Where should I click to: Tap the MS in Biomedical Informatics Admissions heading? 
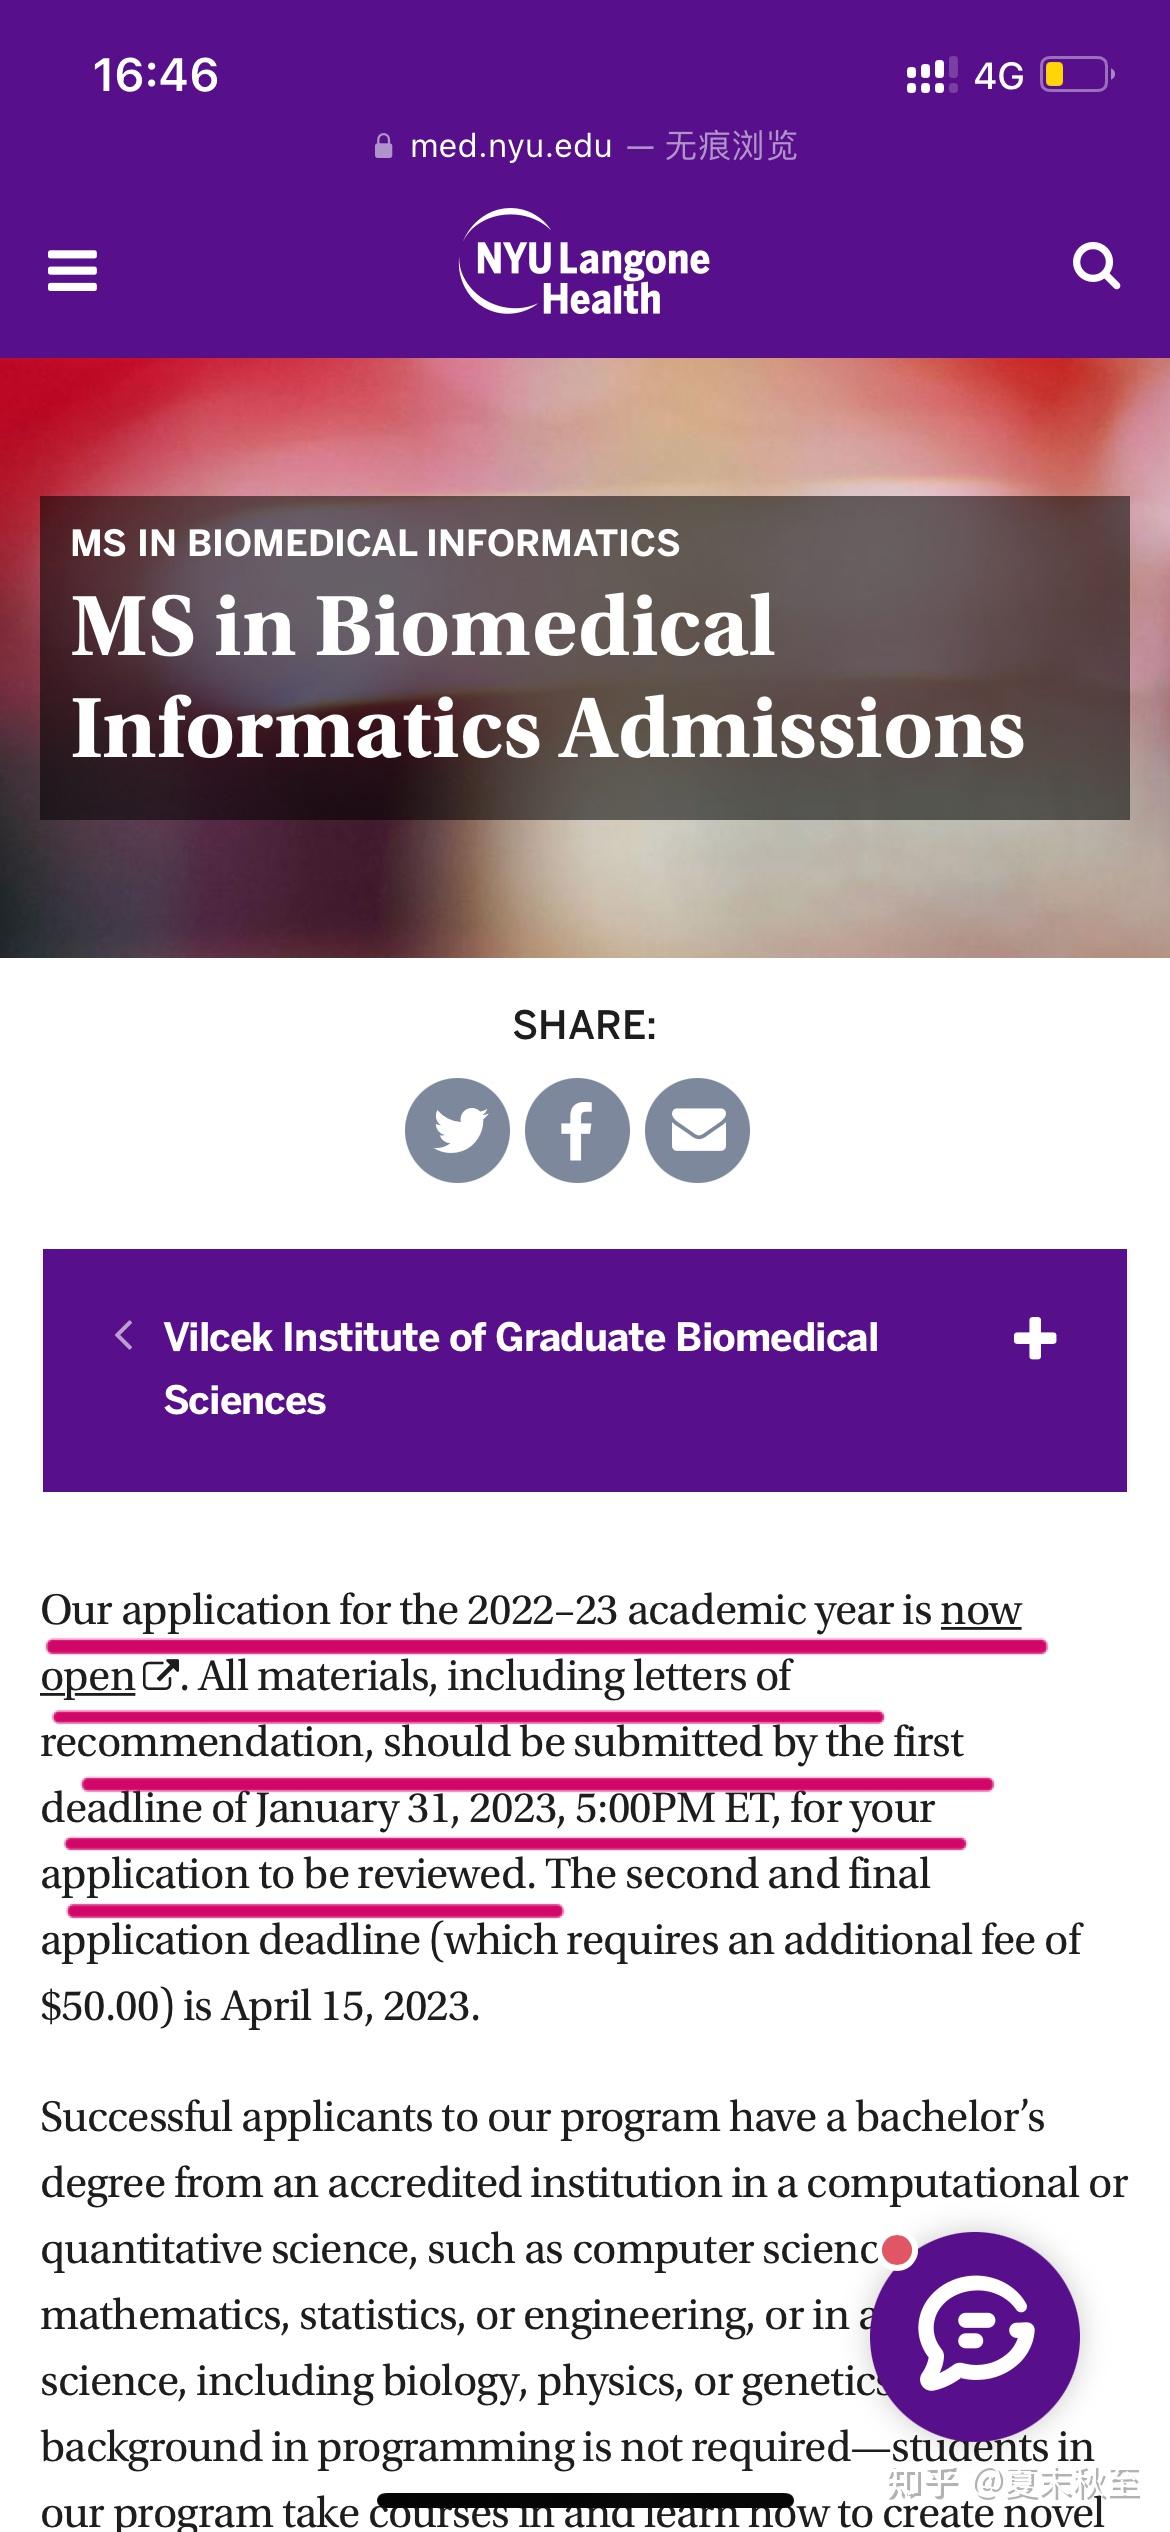click(x=548, y=677)
